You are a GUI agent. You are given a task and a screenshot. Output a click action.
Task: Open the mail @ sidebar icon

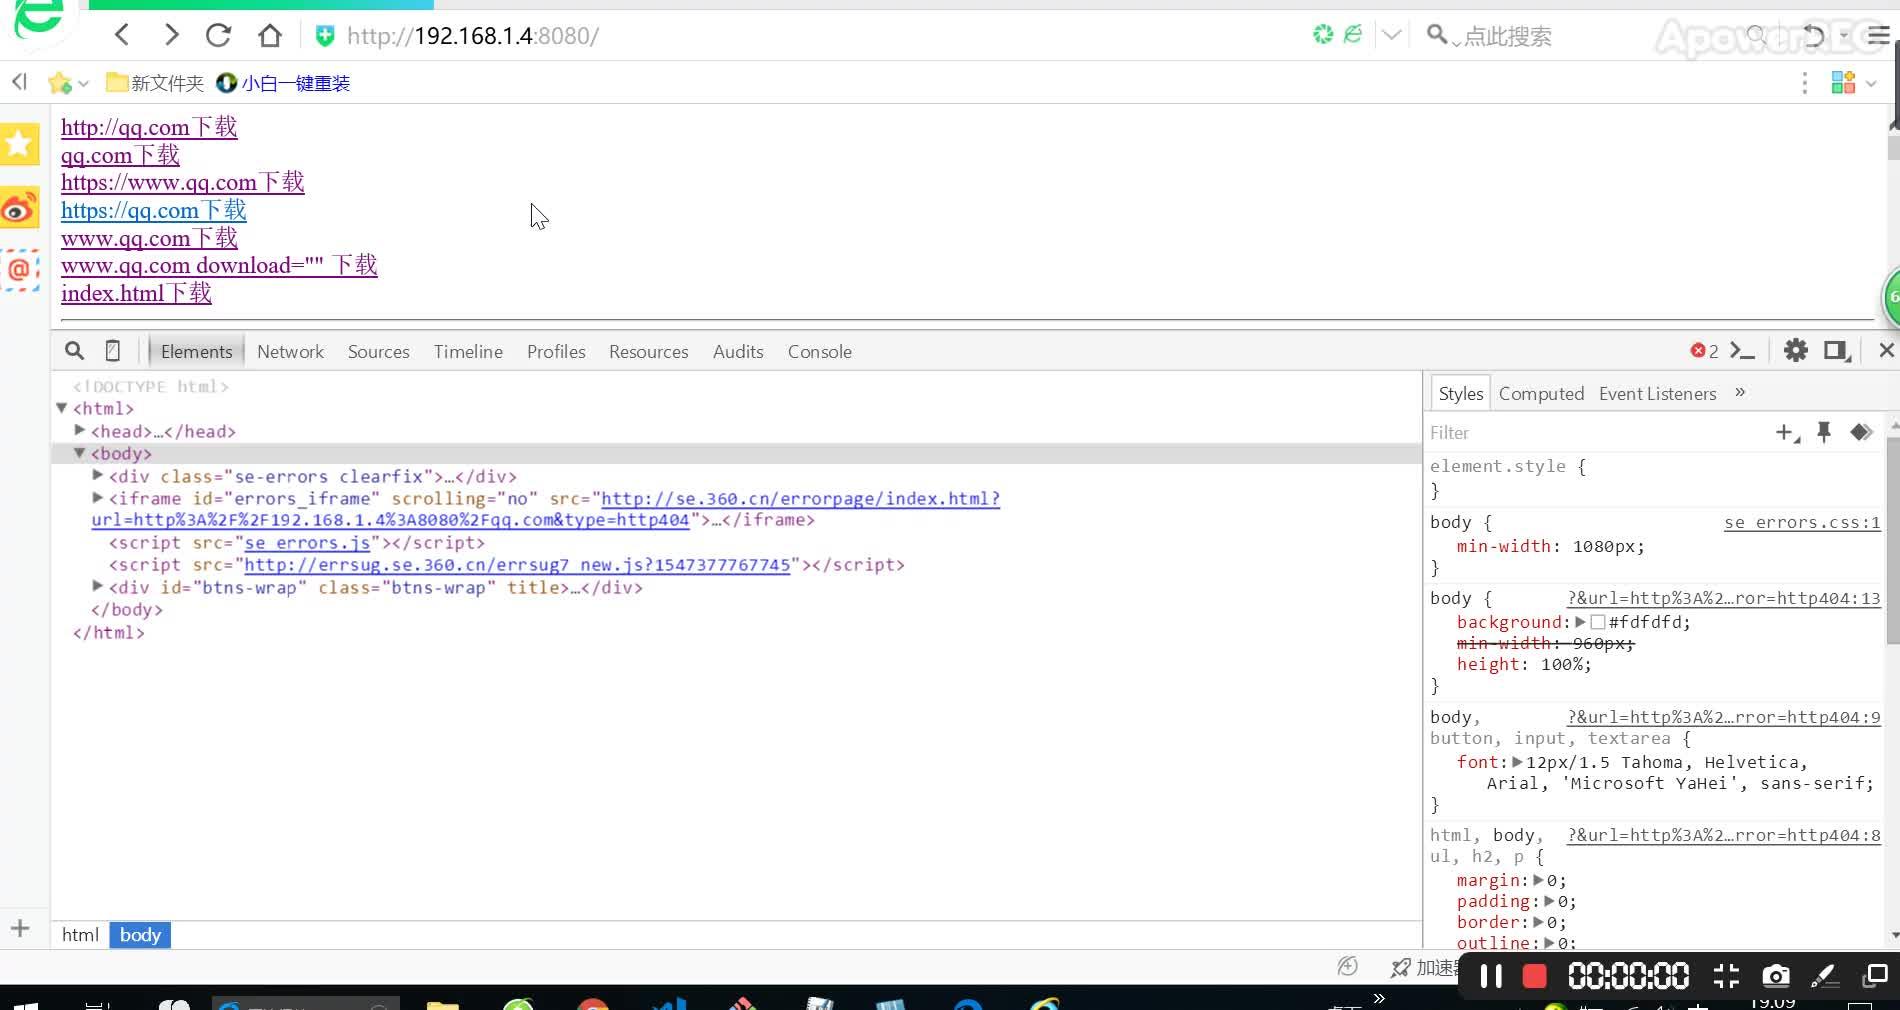[x=19, y=270]
